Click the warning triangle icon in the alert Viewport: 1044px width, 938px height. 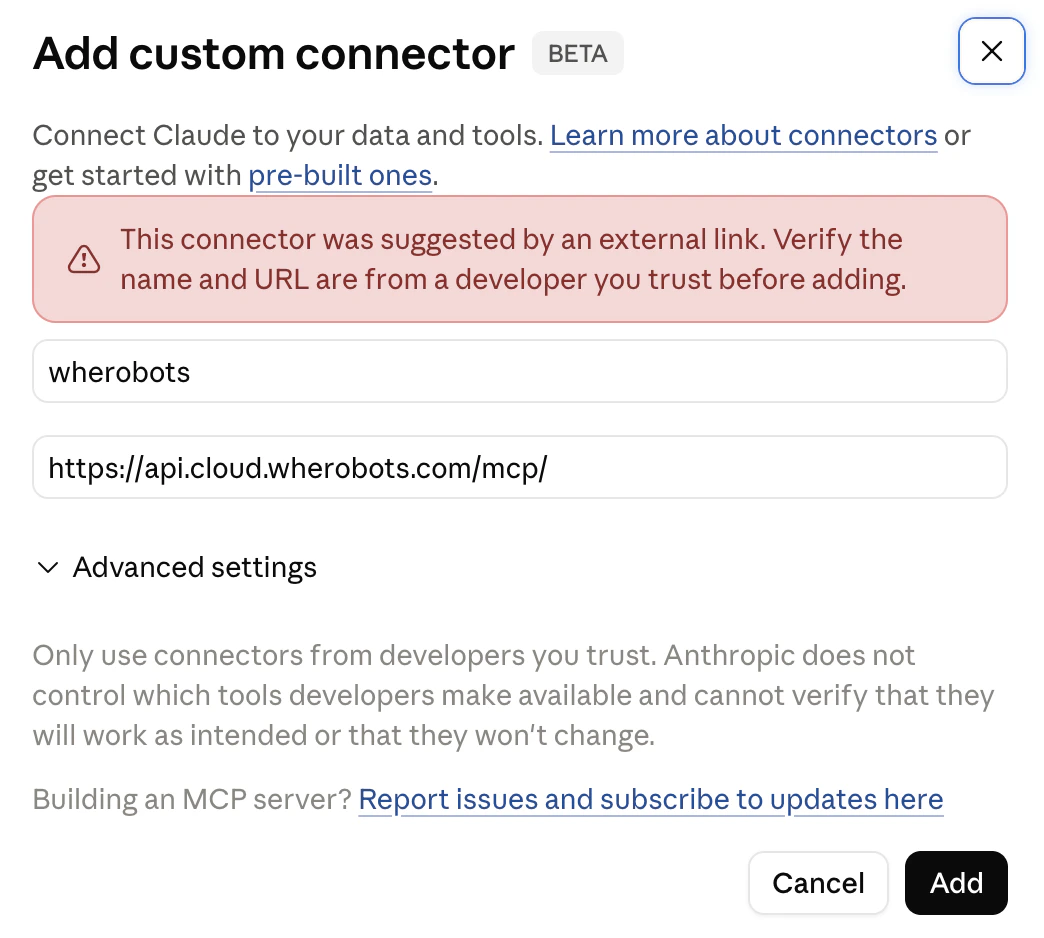point(84,259)
